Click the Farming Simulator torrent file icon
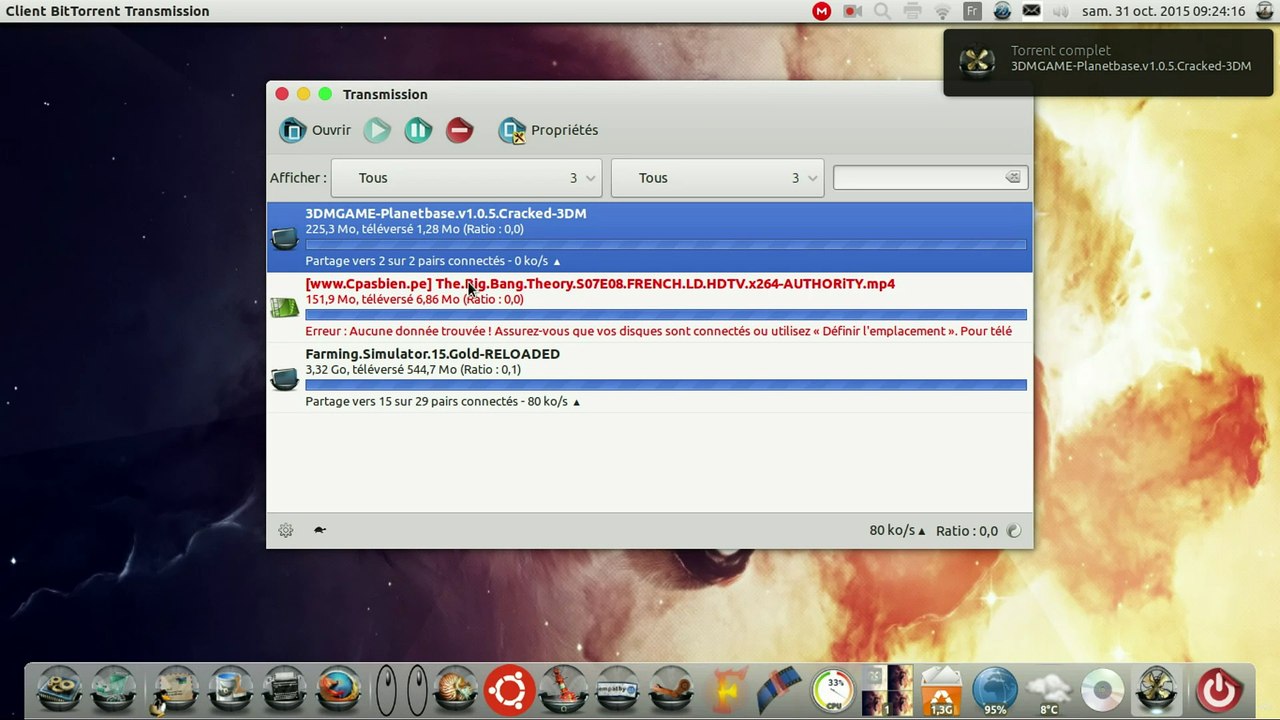 tap(285, 378)
